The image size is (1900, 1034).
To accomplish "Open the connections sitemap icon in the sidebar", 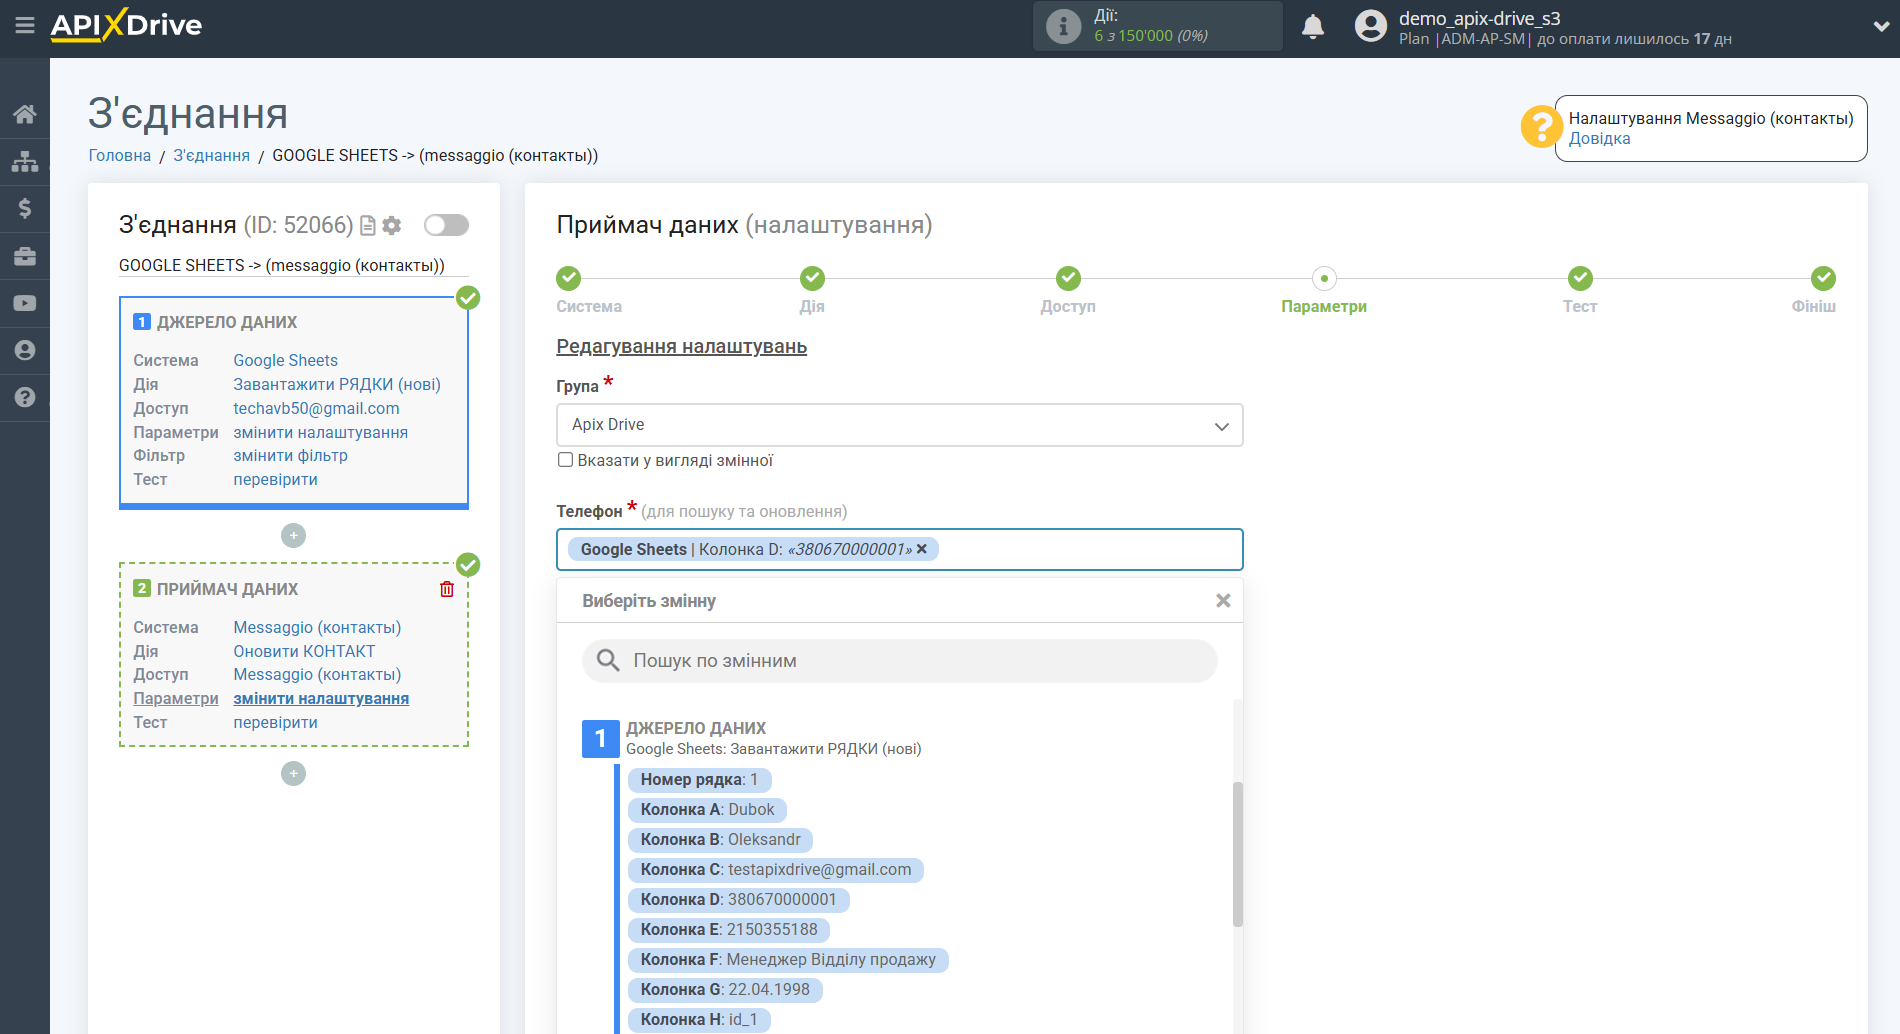I will pyautogui.click(x=25, y=161).
